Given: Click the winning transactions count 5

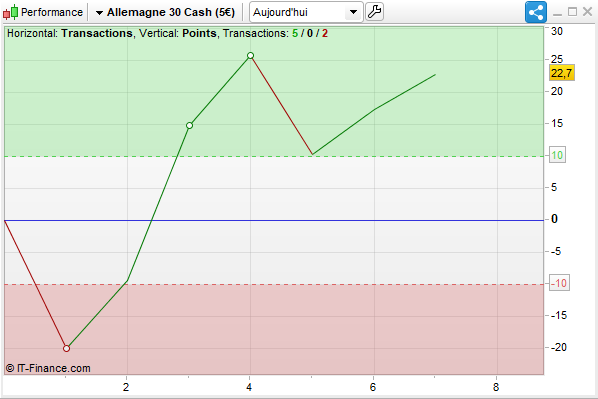Looking at the screenshot, I should click(295, 34).
